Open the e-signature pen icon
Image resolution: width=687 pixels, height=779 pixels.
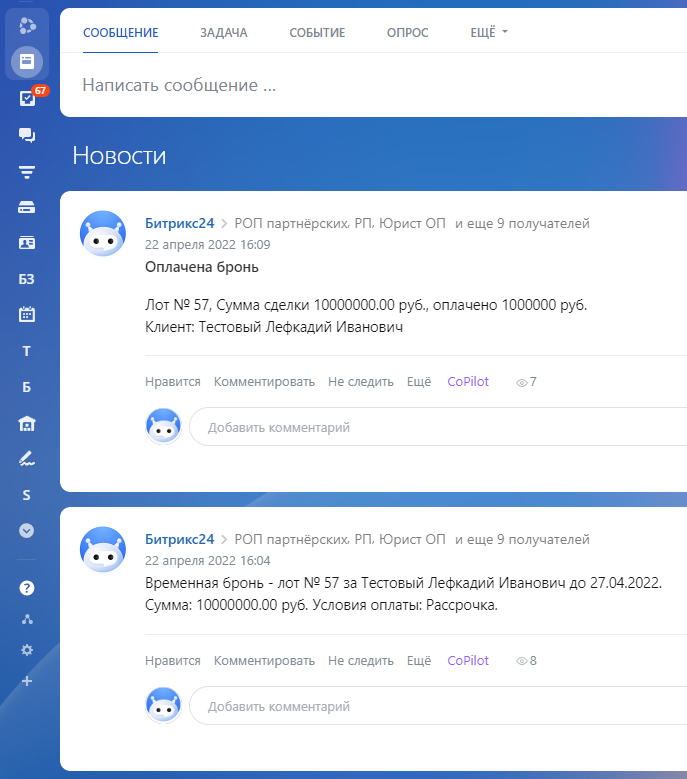(27, 459)
